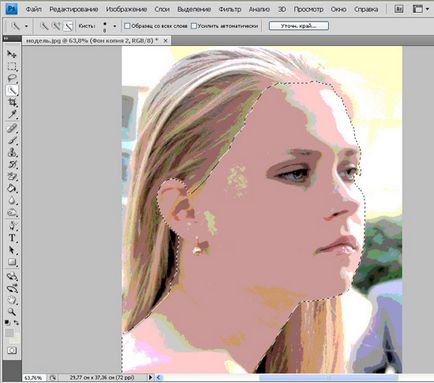Select the Rectangular Marquee tool
The image size is (434, 383).
12,66
